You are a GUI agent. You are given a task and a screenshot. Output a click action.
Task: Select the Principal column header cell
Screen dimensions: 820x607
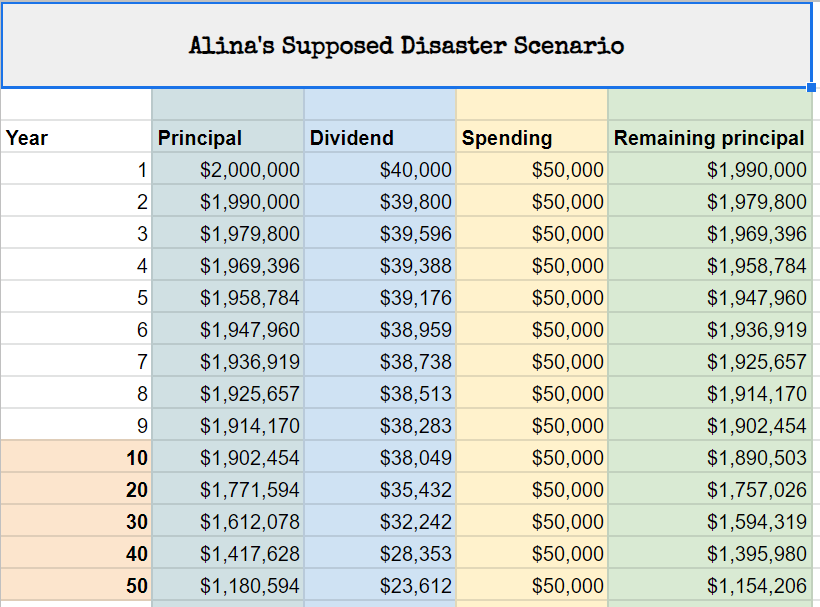[228, 138]
